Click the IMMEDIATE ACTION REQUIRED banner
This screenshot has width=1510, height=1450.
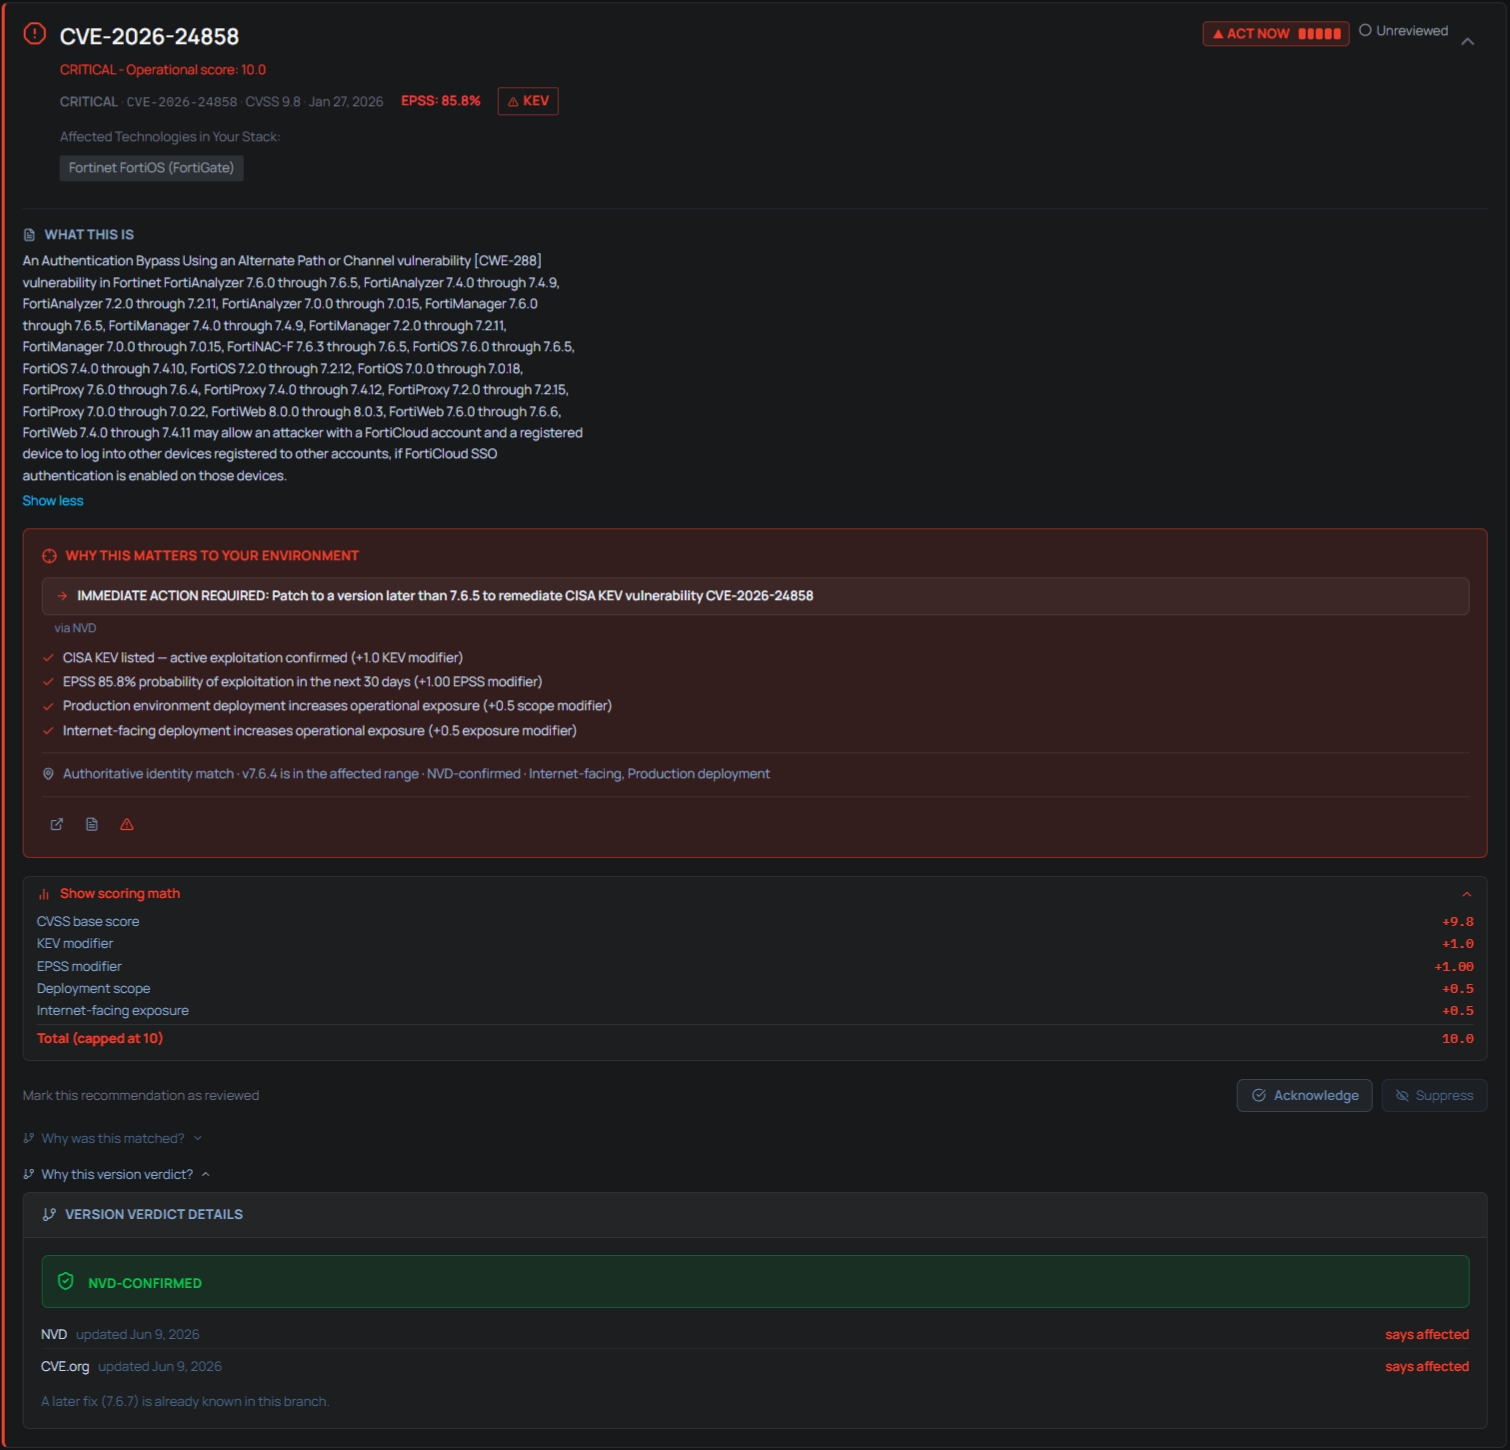click(755, 596)
